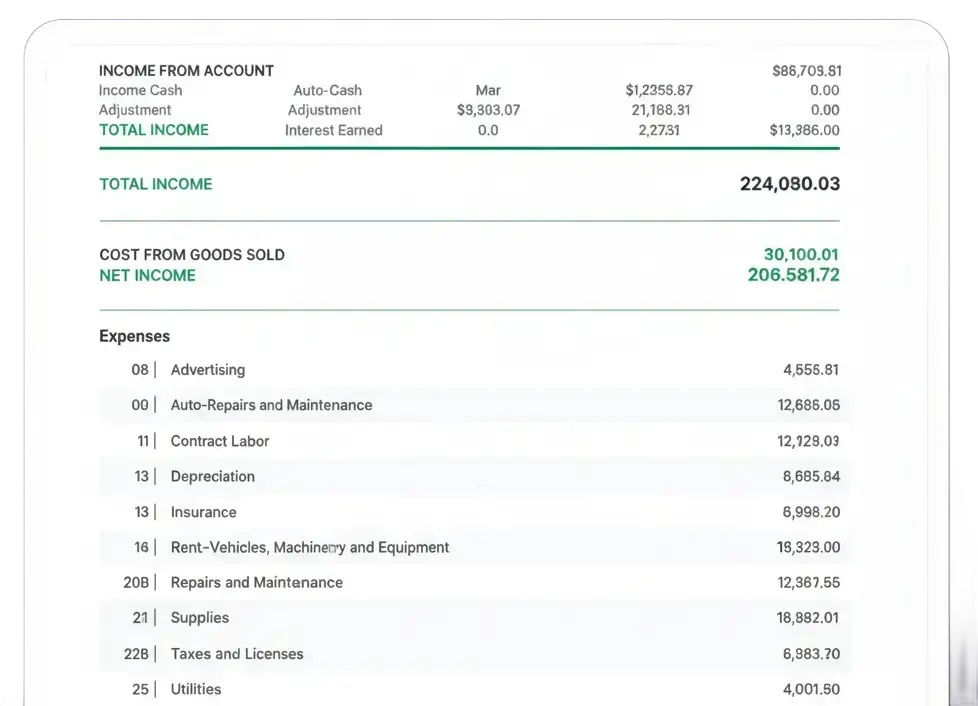Click the Income Cash line item
The height and width of the screenshot is (706, 978).
140,90
